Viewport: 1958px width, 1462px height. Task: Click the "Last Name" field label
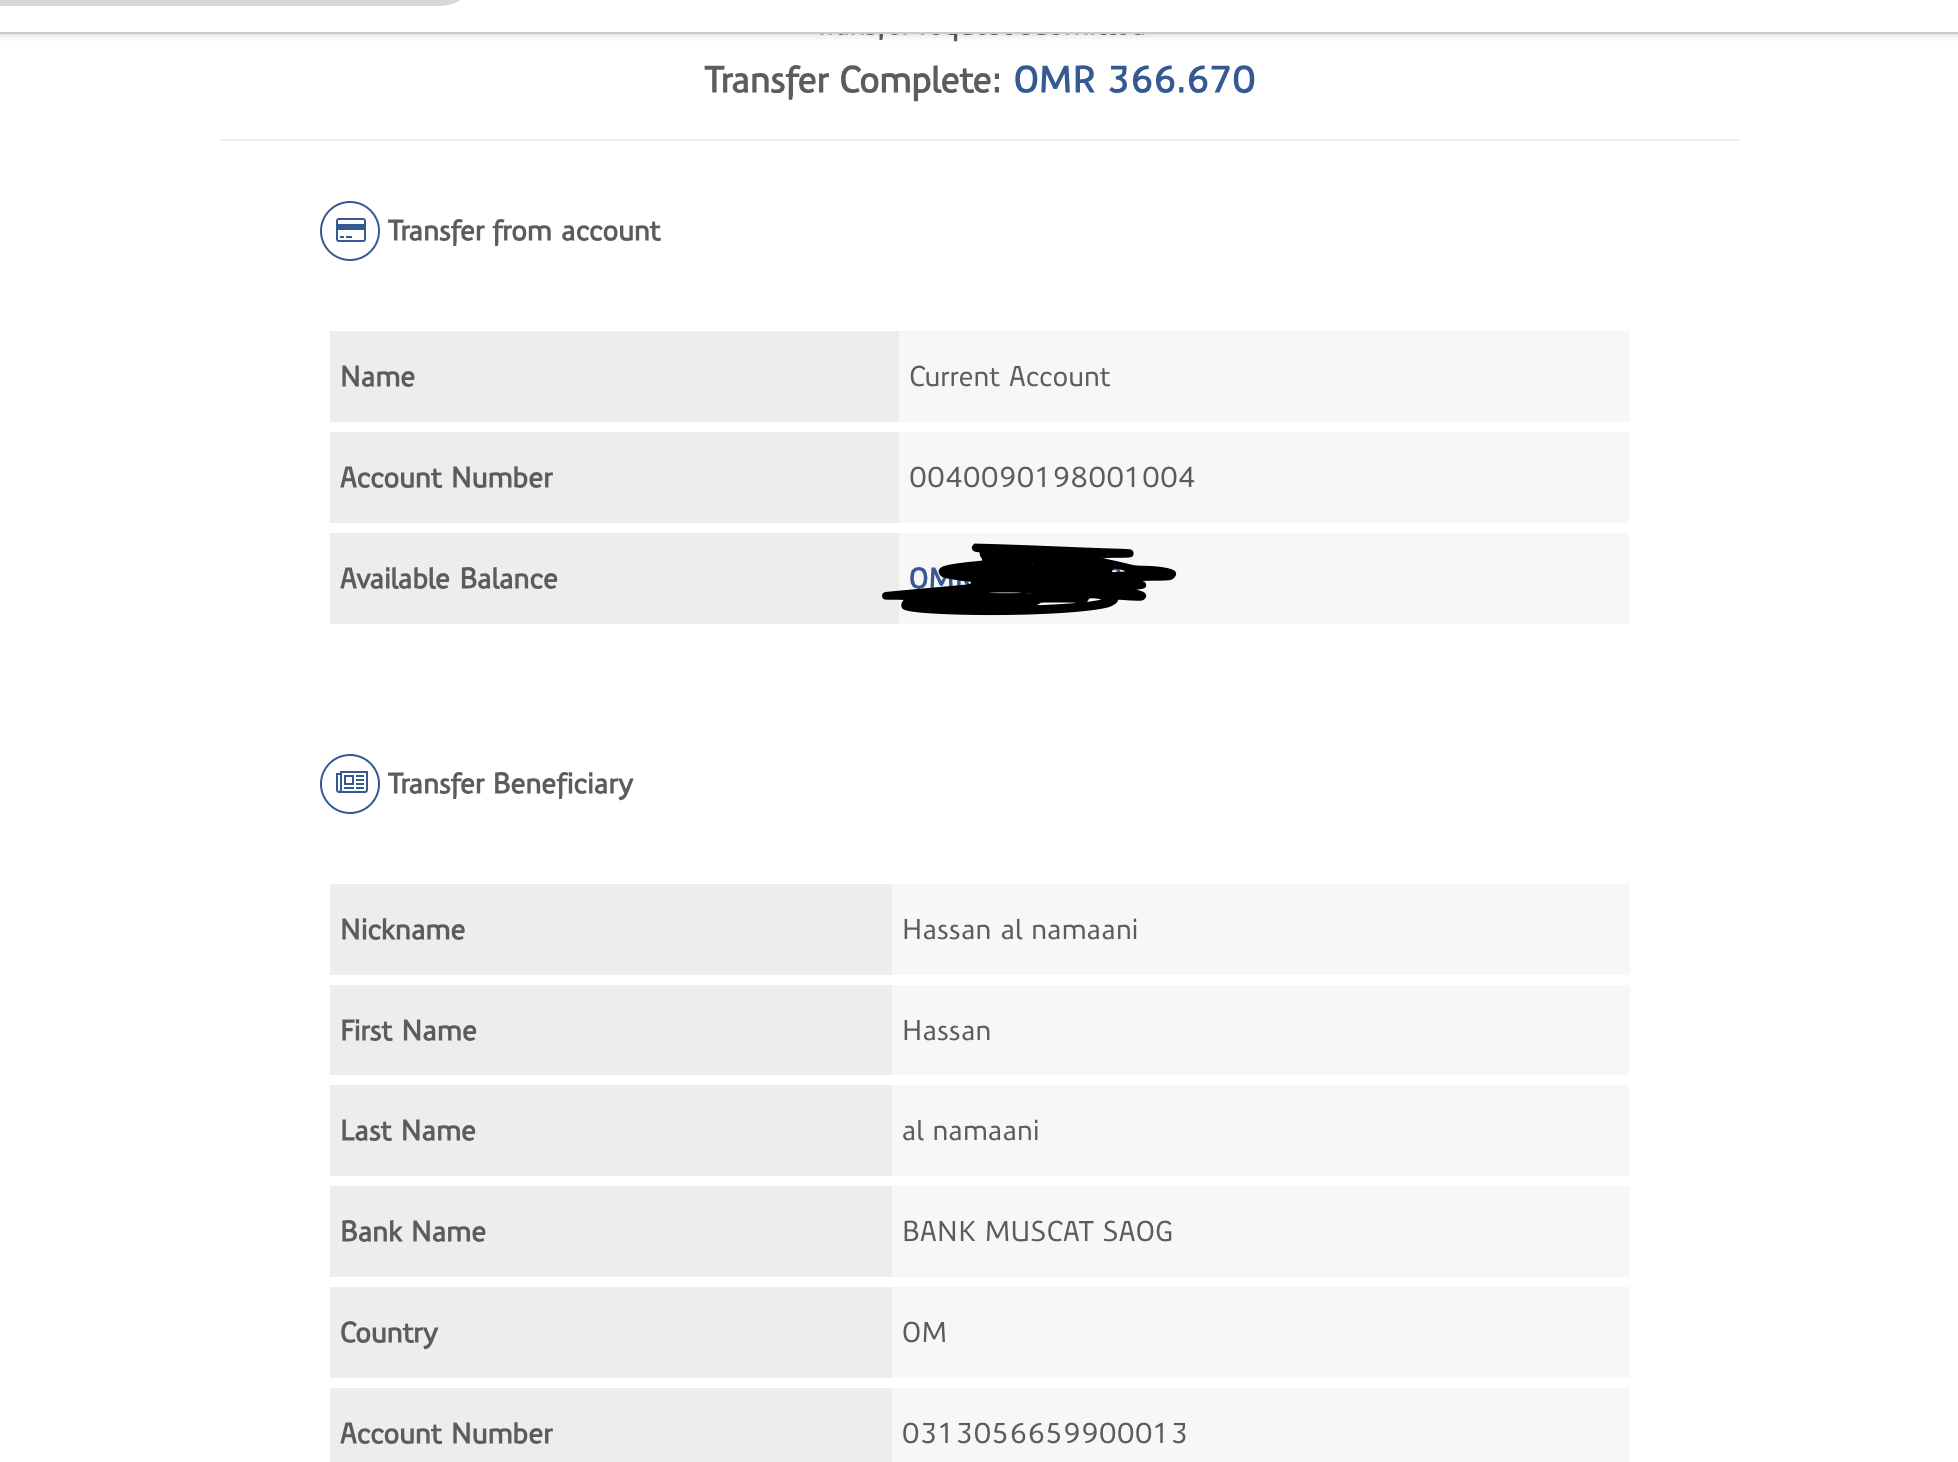408,1131
